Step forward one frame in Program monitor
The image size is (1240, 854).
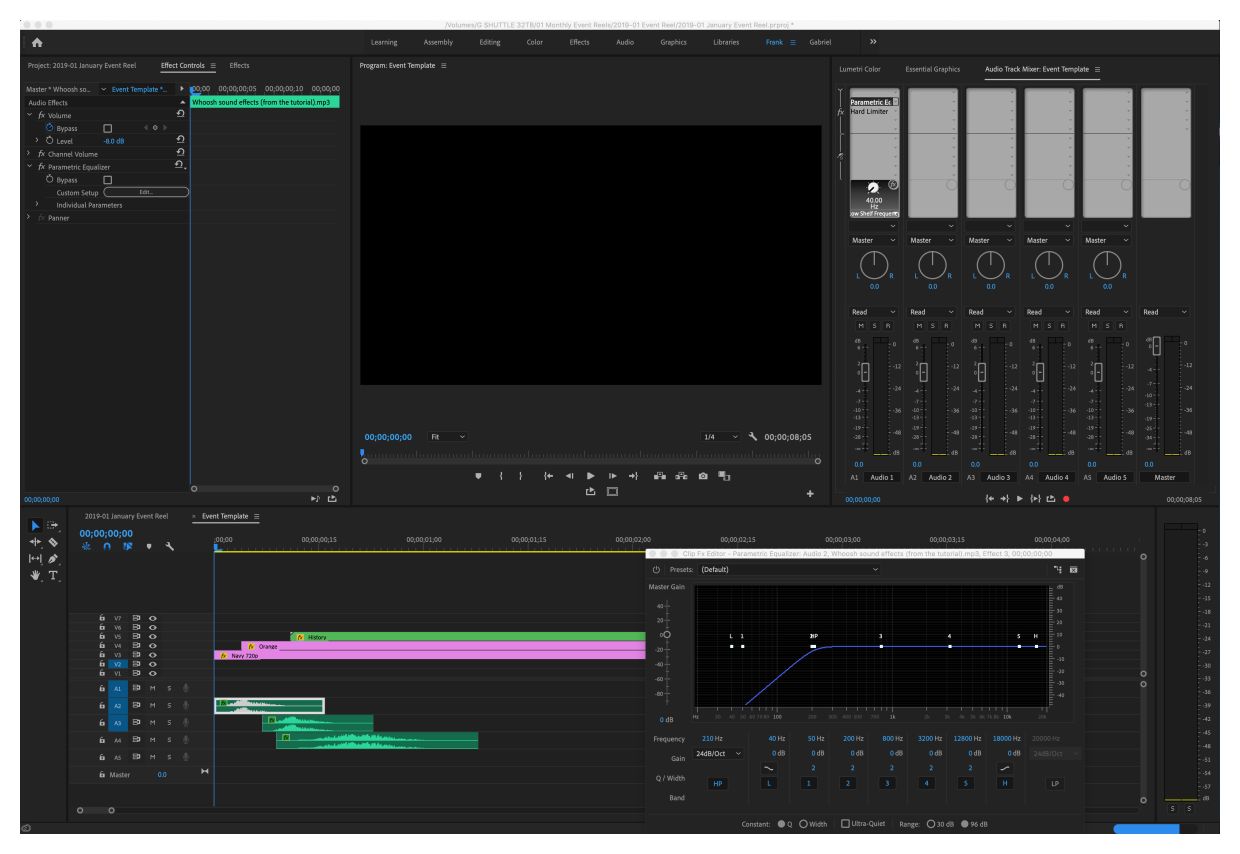(612, 475)
